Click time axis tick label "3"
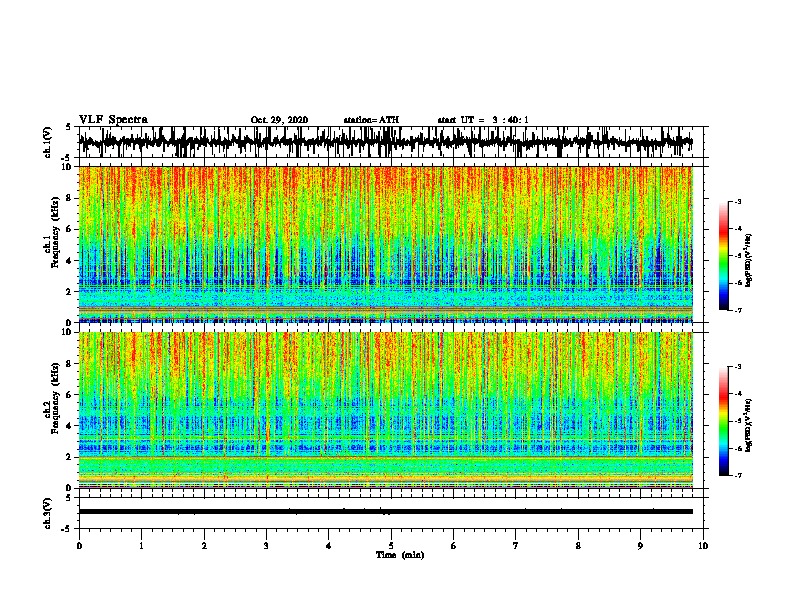792x612 pixels. click(266, 546)
